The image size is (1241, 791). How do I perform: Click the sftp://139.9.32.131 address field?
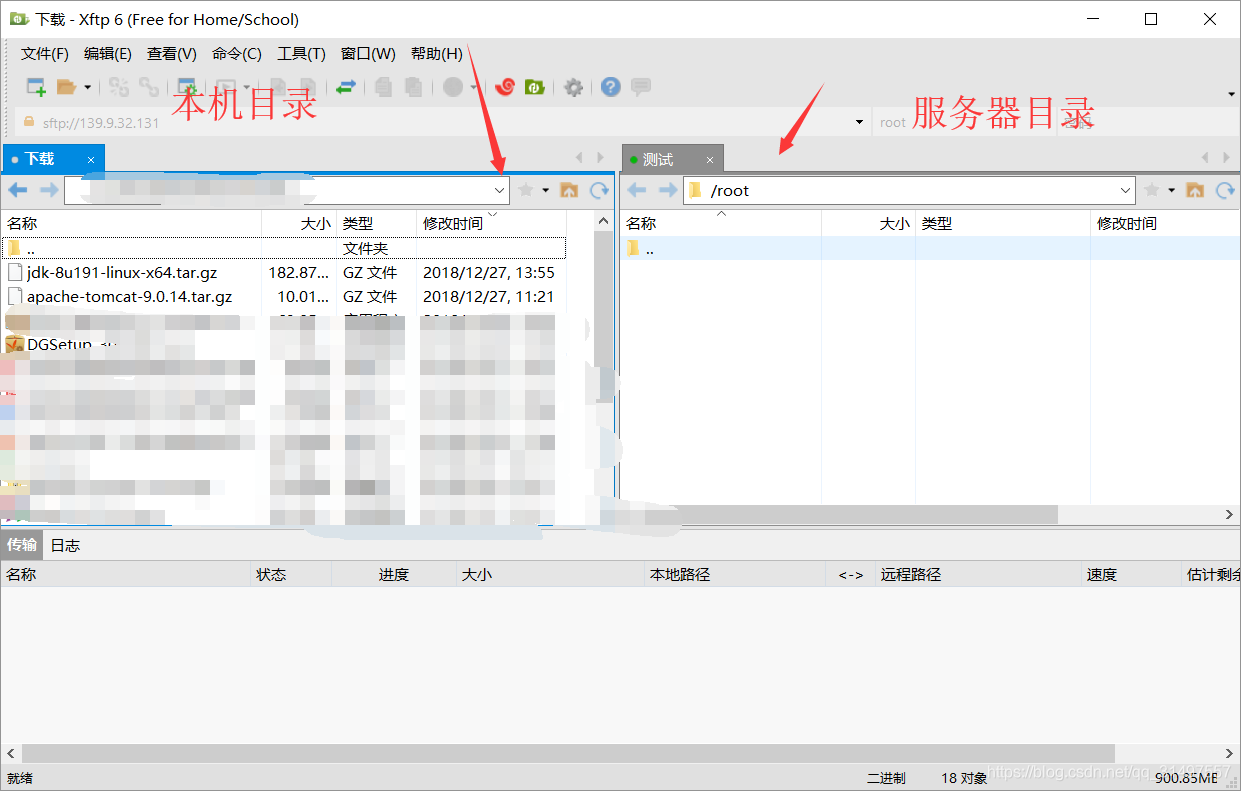[x=441, y=122]
